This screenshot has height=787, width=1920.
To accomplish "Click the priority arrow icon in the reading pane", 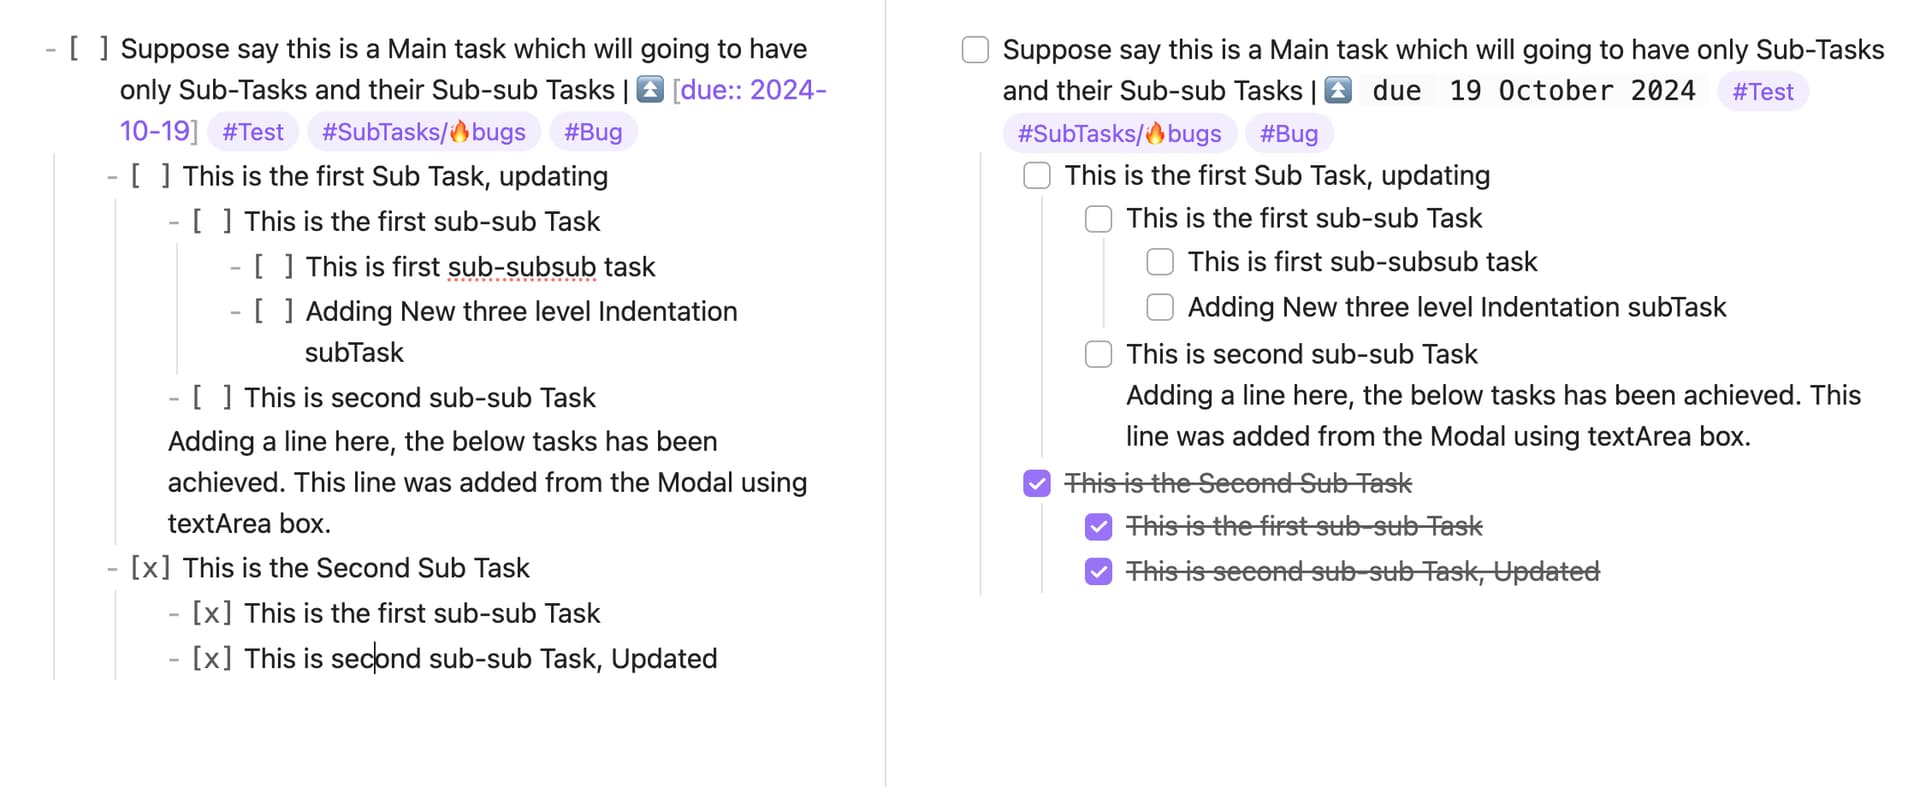I will 1338,91.
